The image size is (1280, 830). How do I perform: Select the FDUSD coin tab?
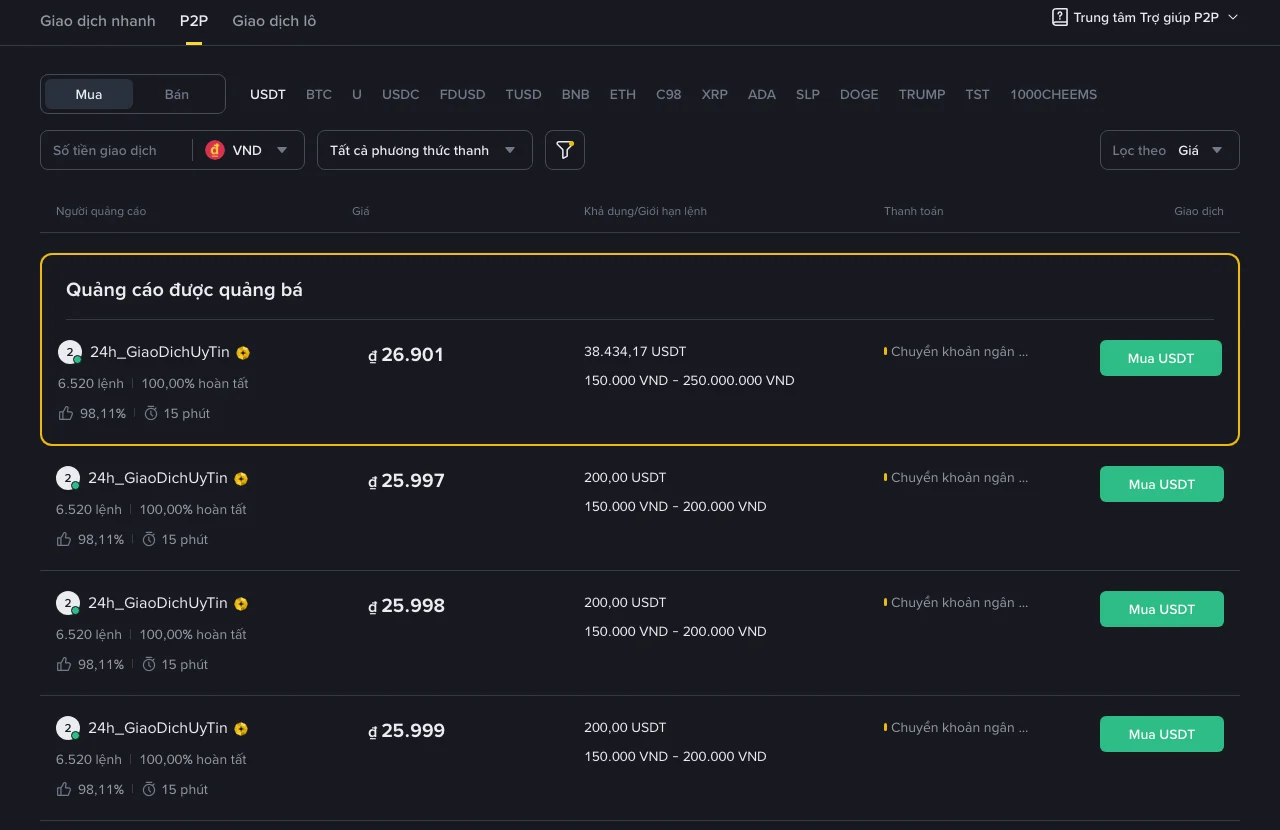click(x=462, y=94)
